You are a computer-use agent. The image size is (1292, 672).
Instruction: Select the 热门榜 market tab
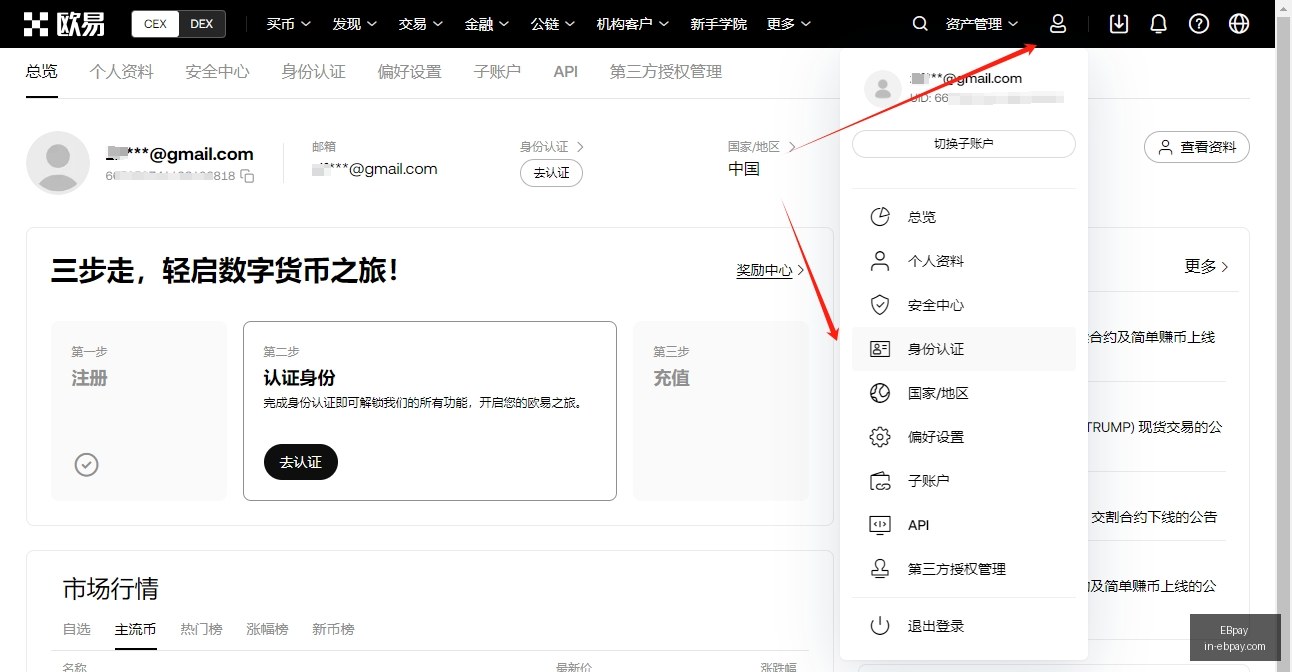pyautogui.click(x=201, y=629)
